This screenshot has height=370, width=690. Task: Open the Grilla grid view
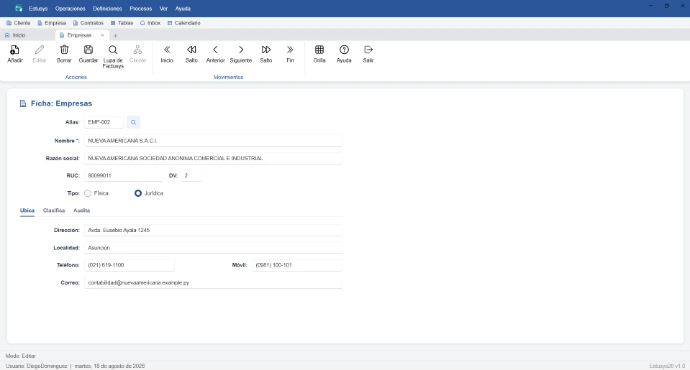coord(319,50)
